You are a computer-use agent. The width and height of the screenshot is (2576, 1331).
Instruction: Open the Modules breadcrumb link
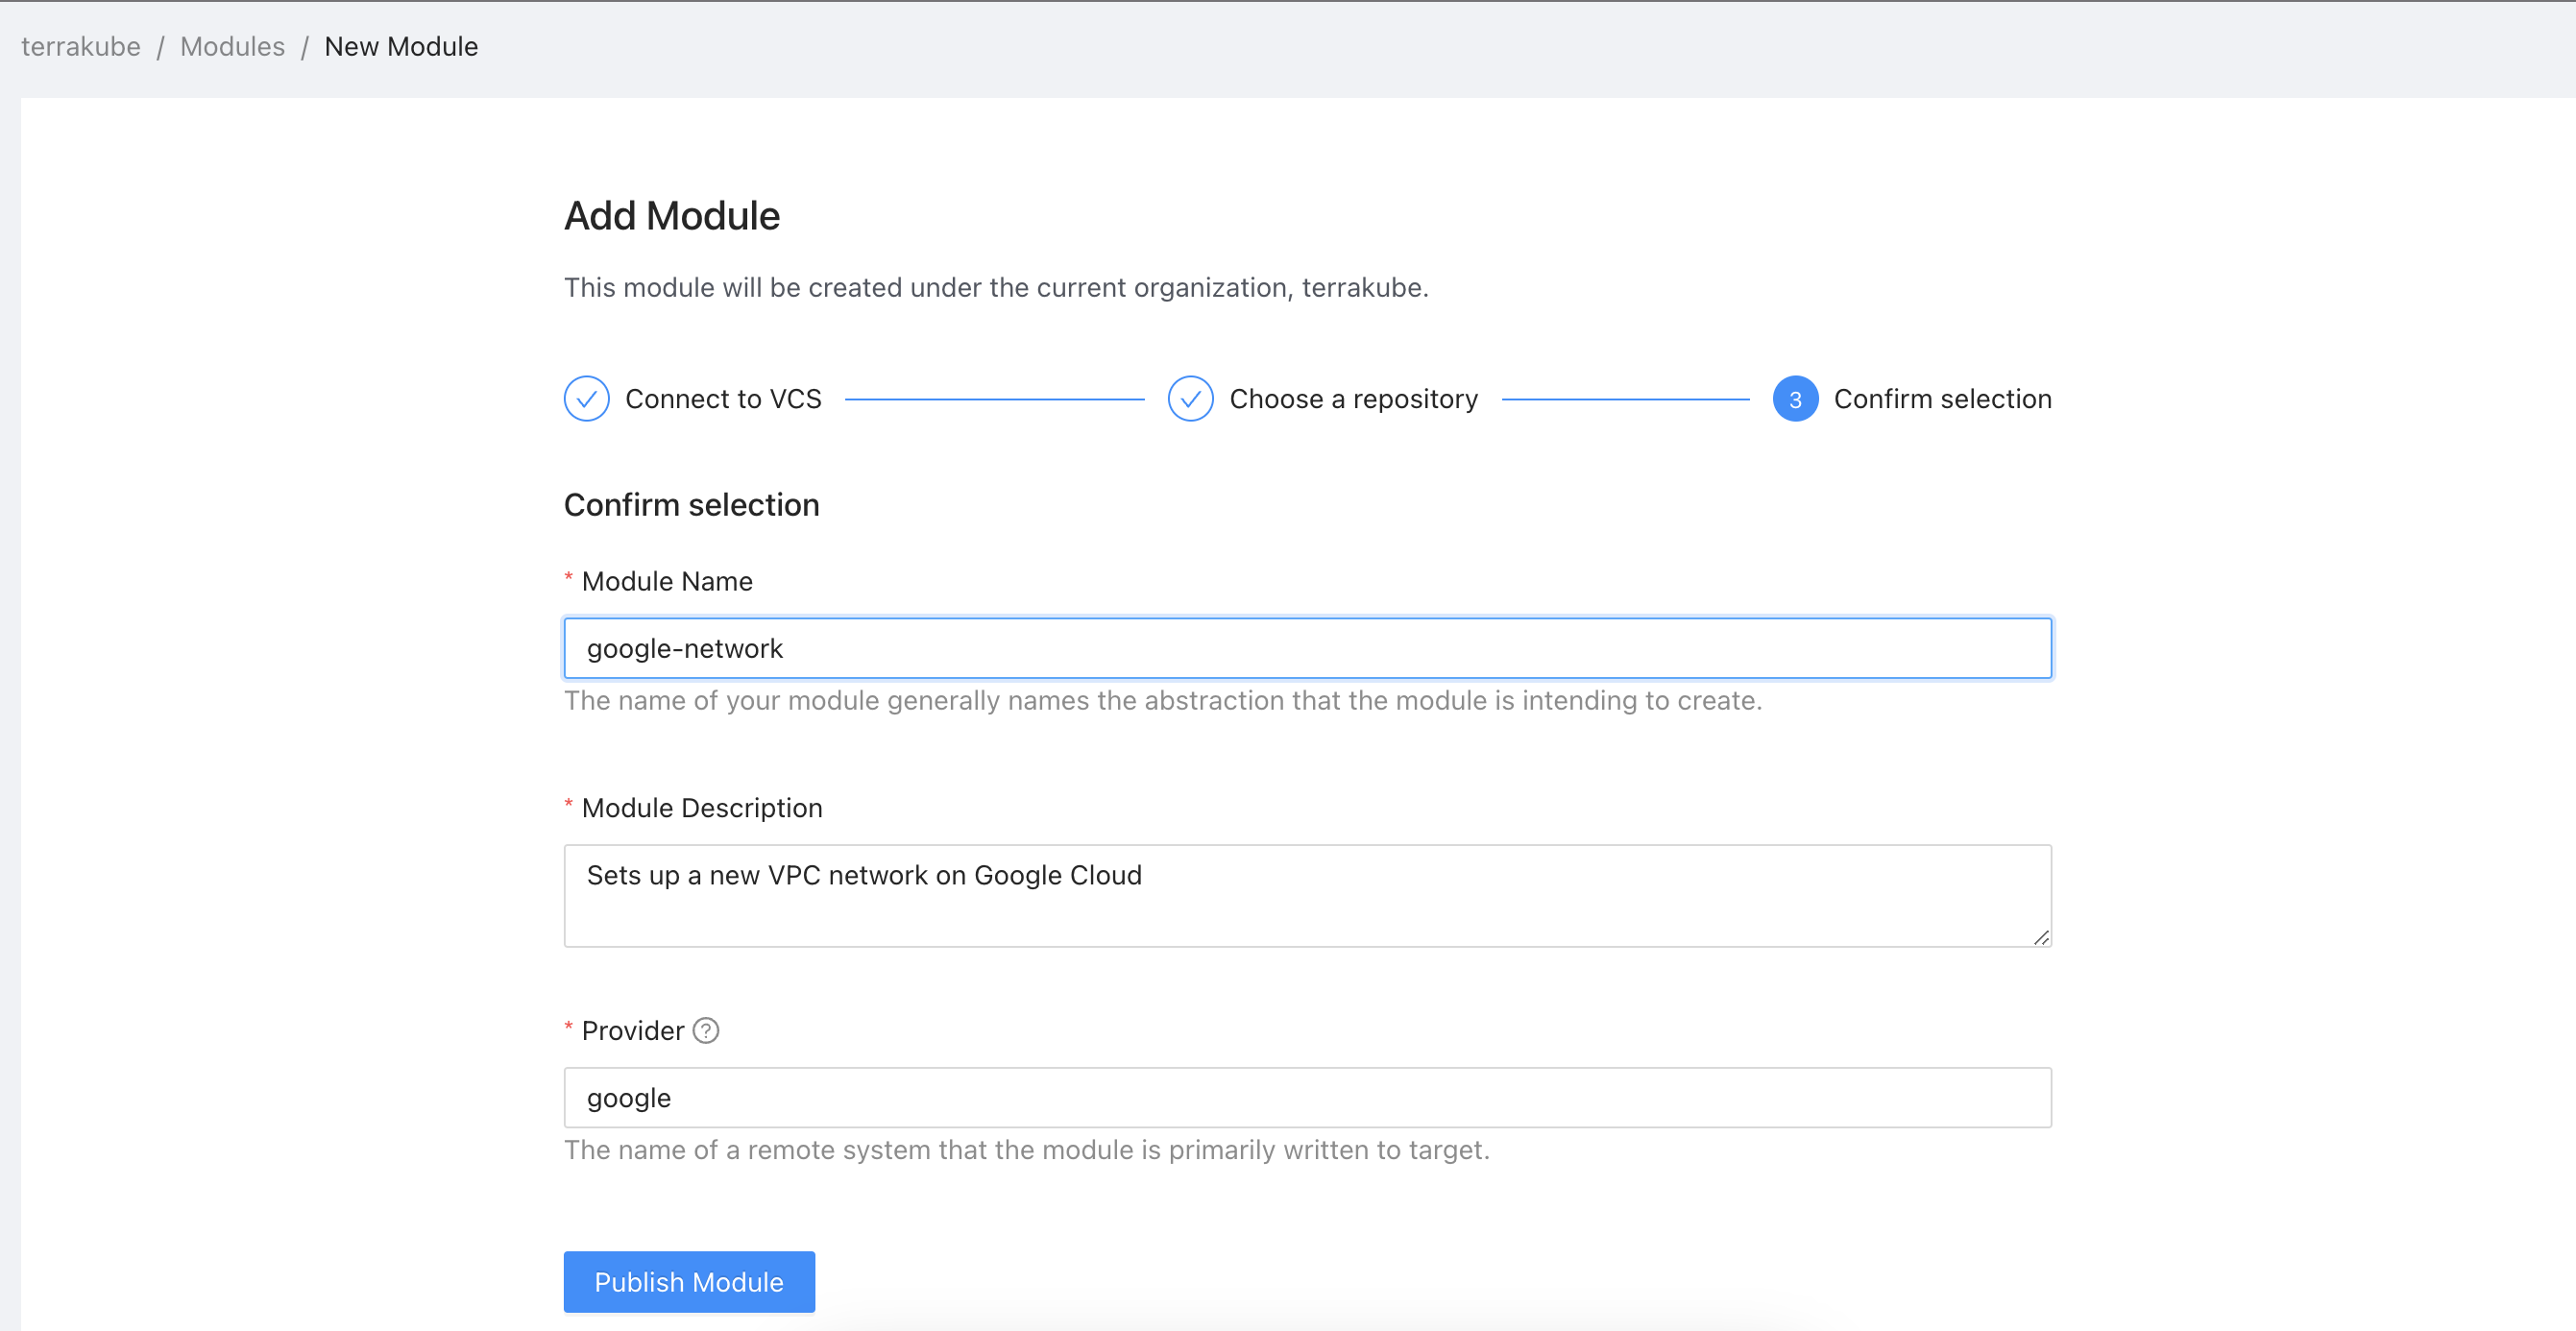[232, 47]
